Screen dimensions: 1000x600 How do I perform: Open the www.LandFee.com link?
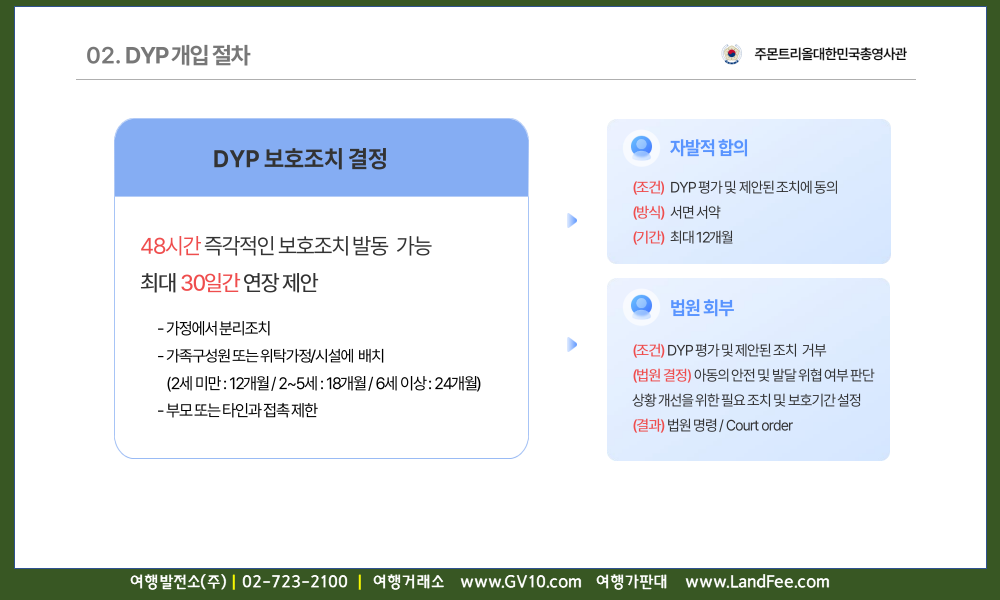tap(757, 582)
